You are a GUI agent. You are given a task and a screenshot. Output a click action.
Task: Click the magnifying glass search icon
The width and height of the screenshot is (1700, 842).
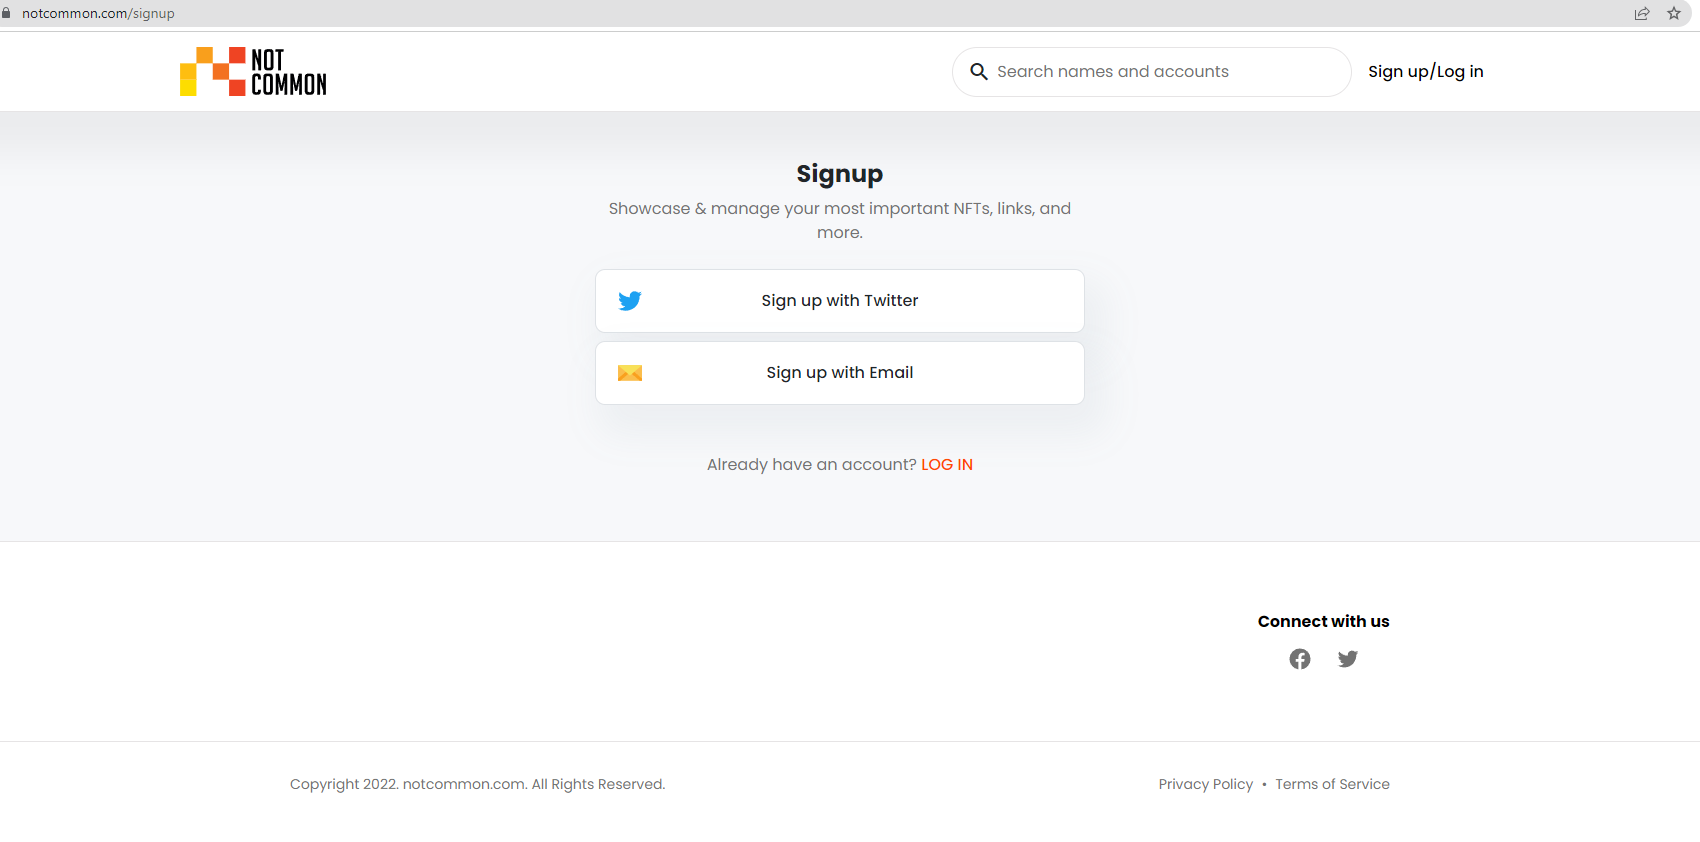(979, 72)
